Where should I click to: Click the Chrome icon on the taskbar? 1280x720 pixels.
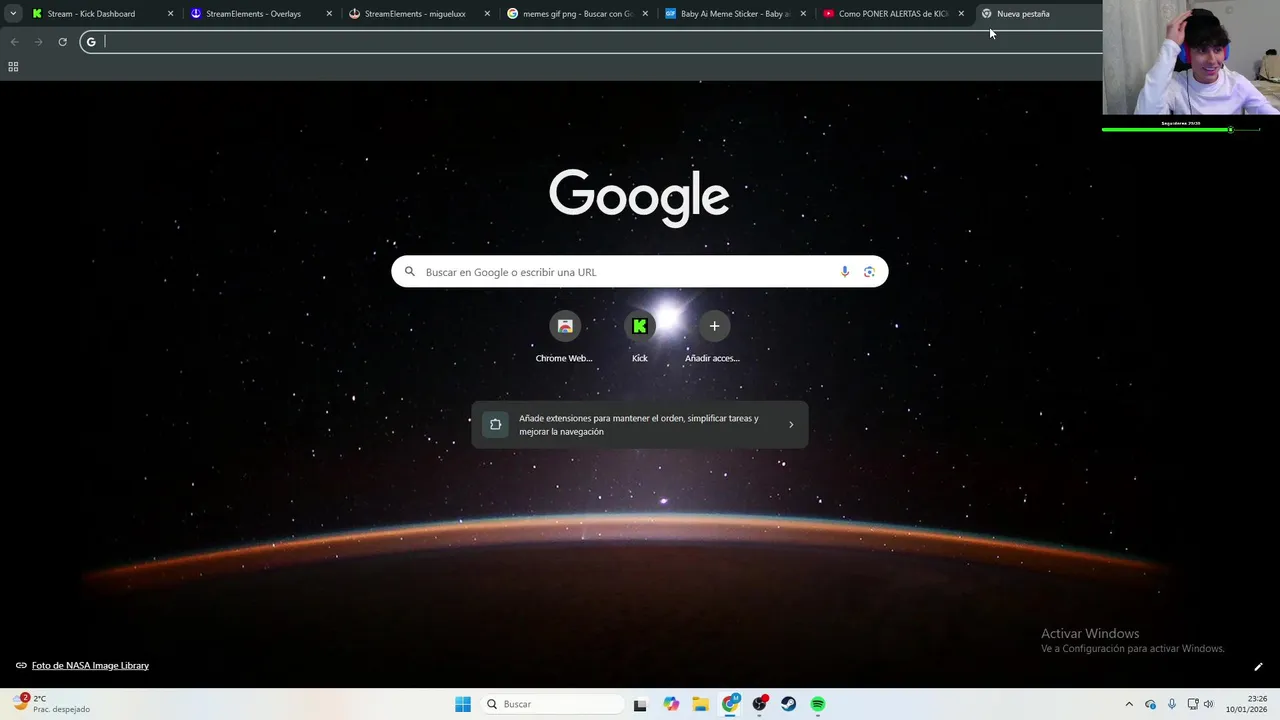[730, 704]
